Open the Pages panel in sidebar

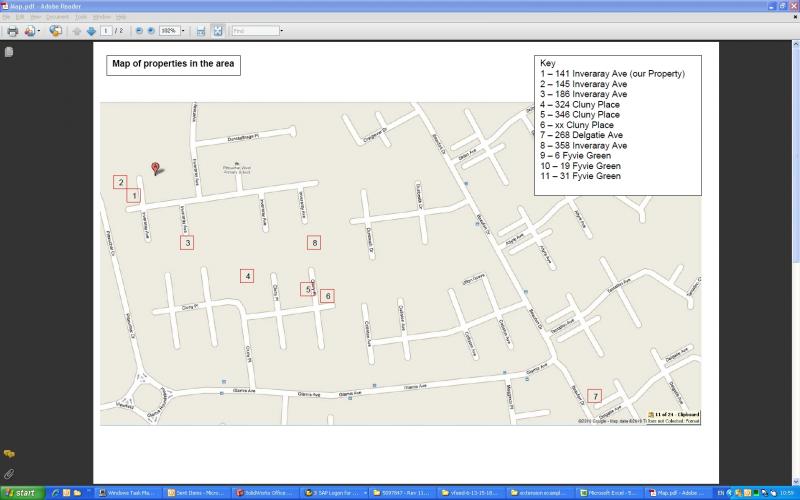pyautogui.click(x=9, y=52)
